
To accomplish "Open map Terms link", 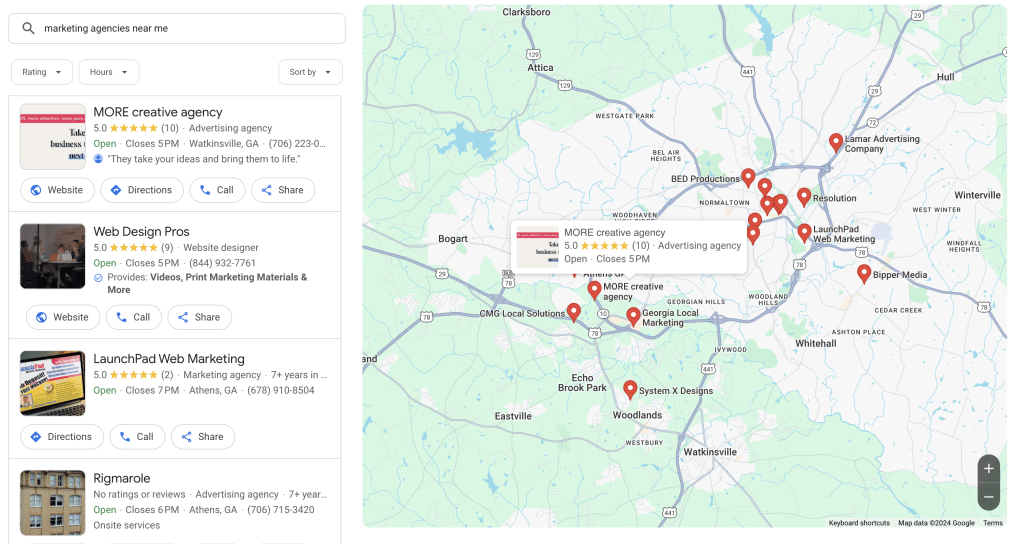I will pyautogui.click(x=993, y=523).
